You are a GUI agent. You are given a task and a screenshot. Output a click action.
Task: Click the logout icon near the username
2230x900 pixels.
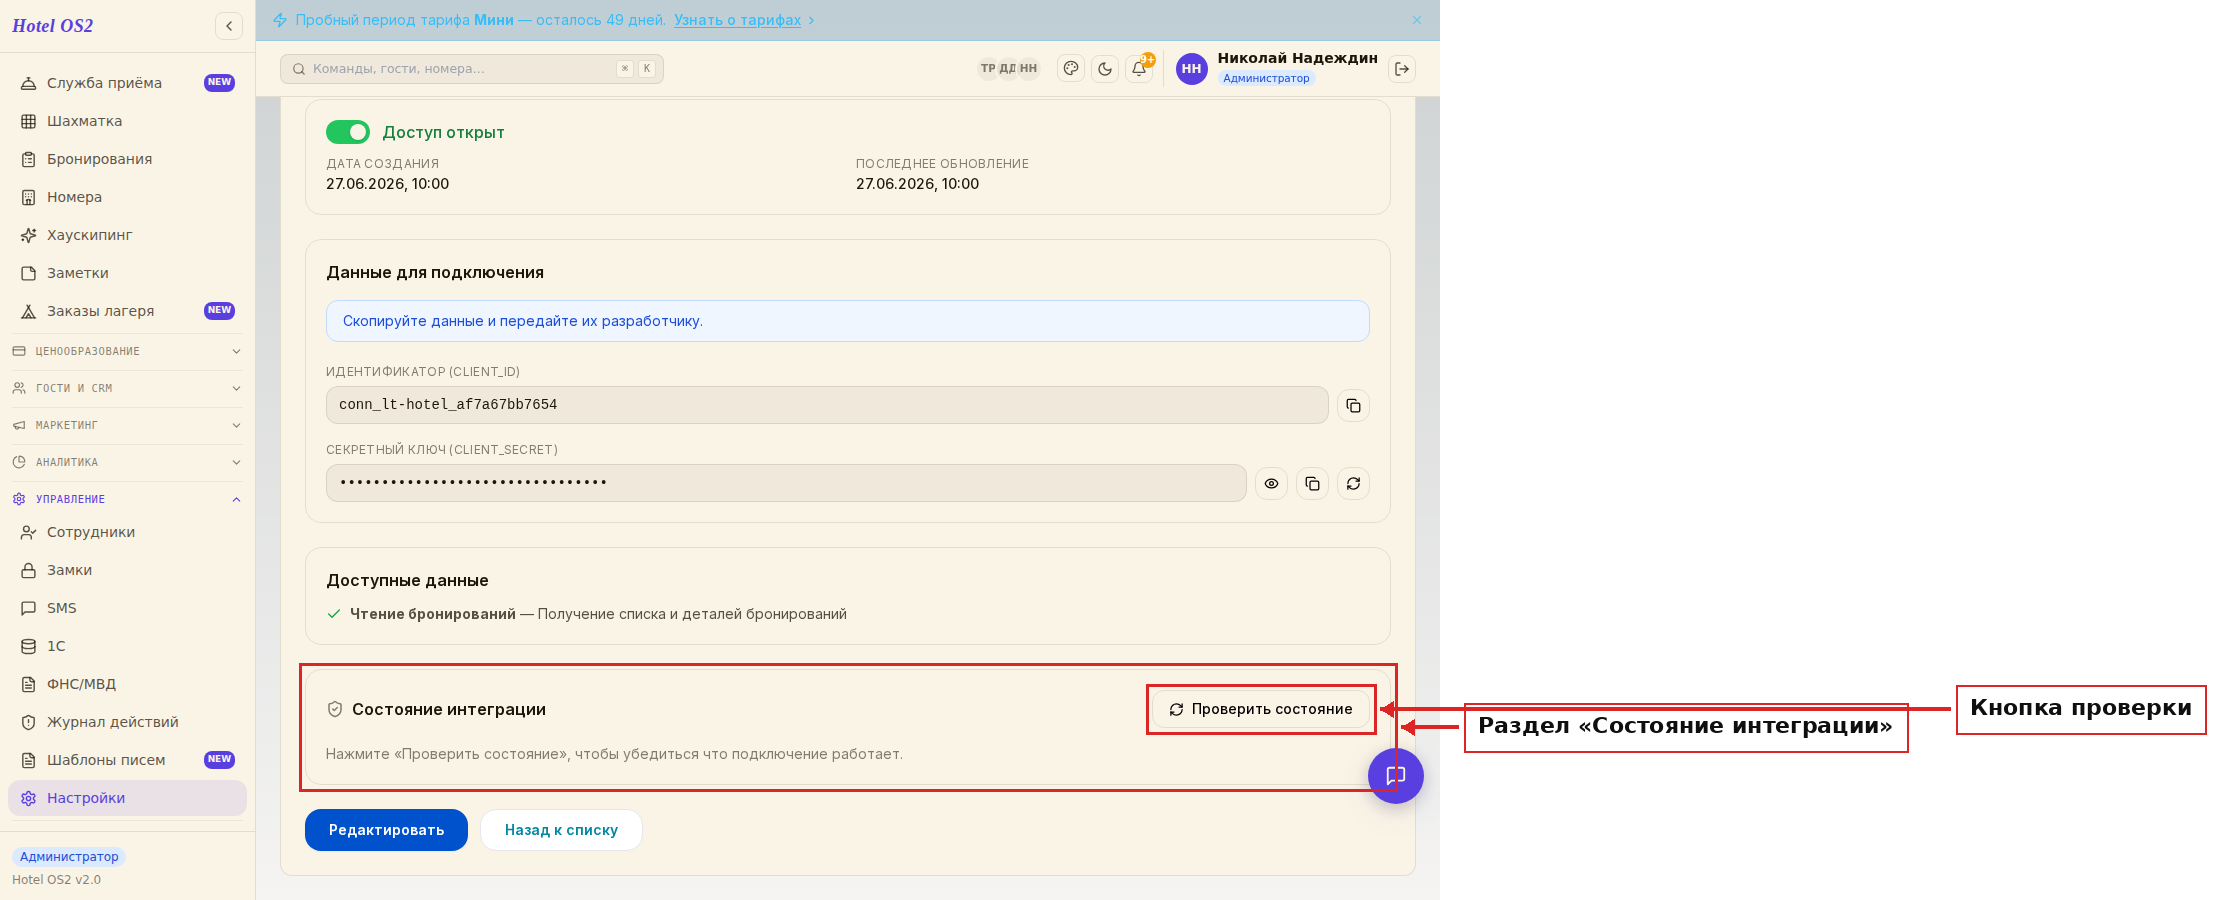(x=1402, y=69)
